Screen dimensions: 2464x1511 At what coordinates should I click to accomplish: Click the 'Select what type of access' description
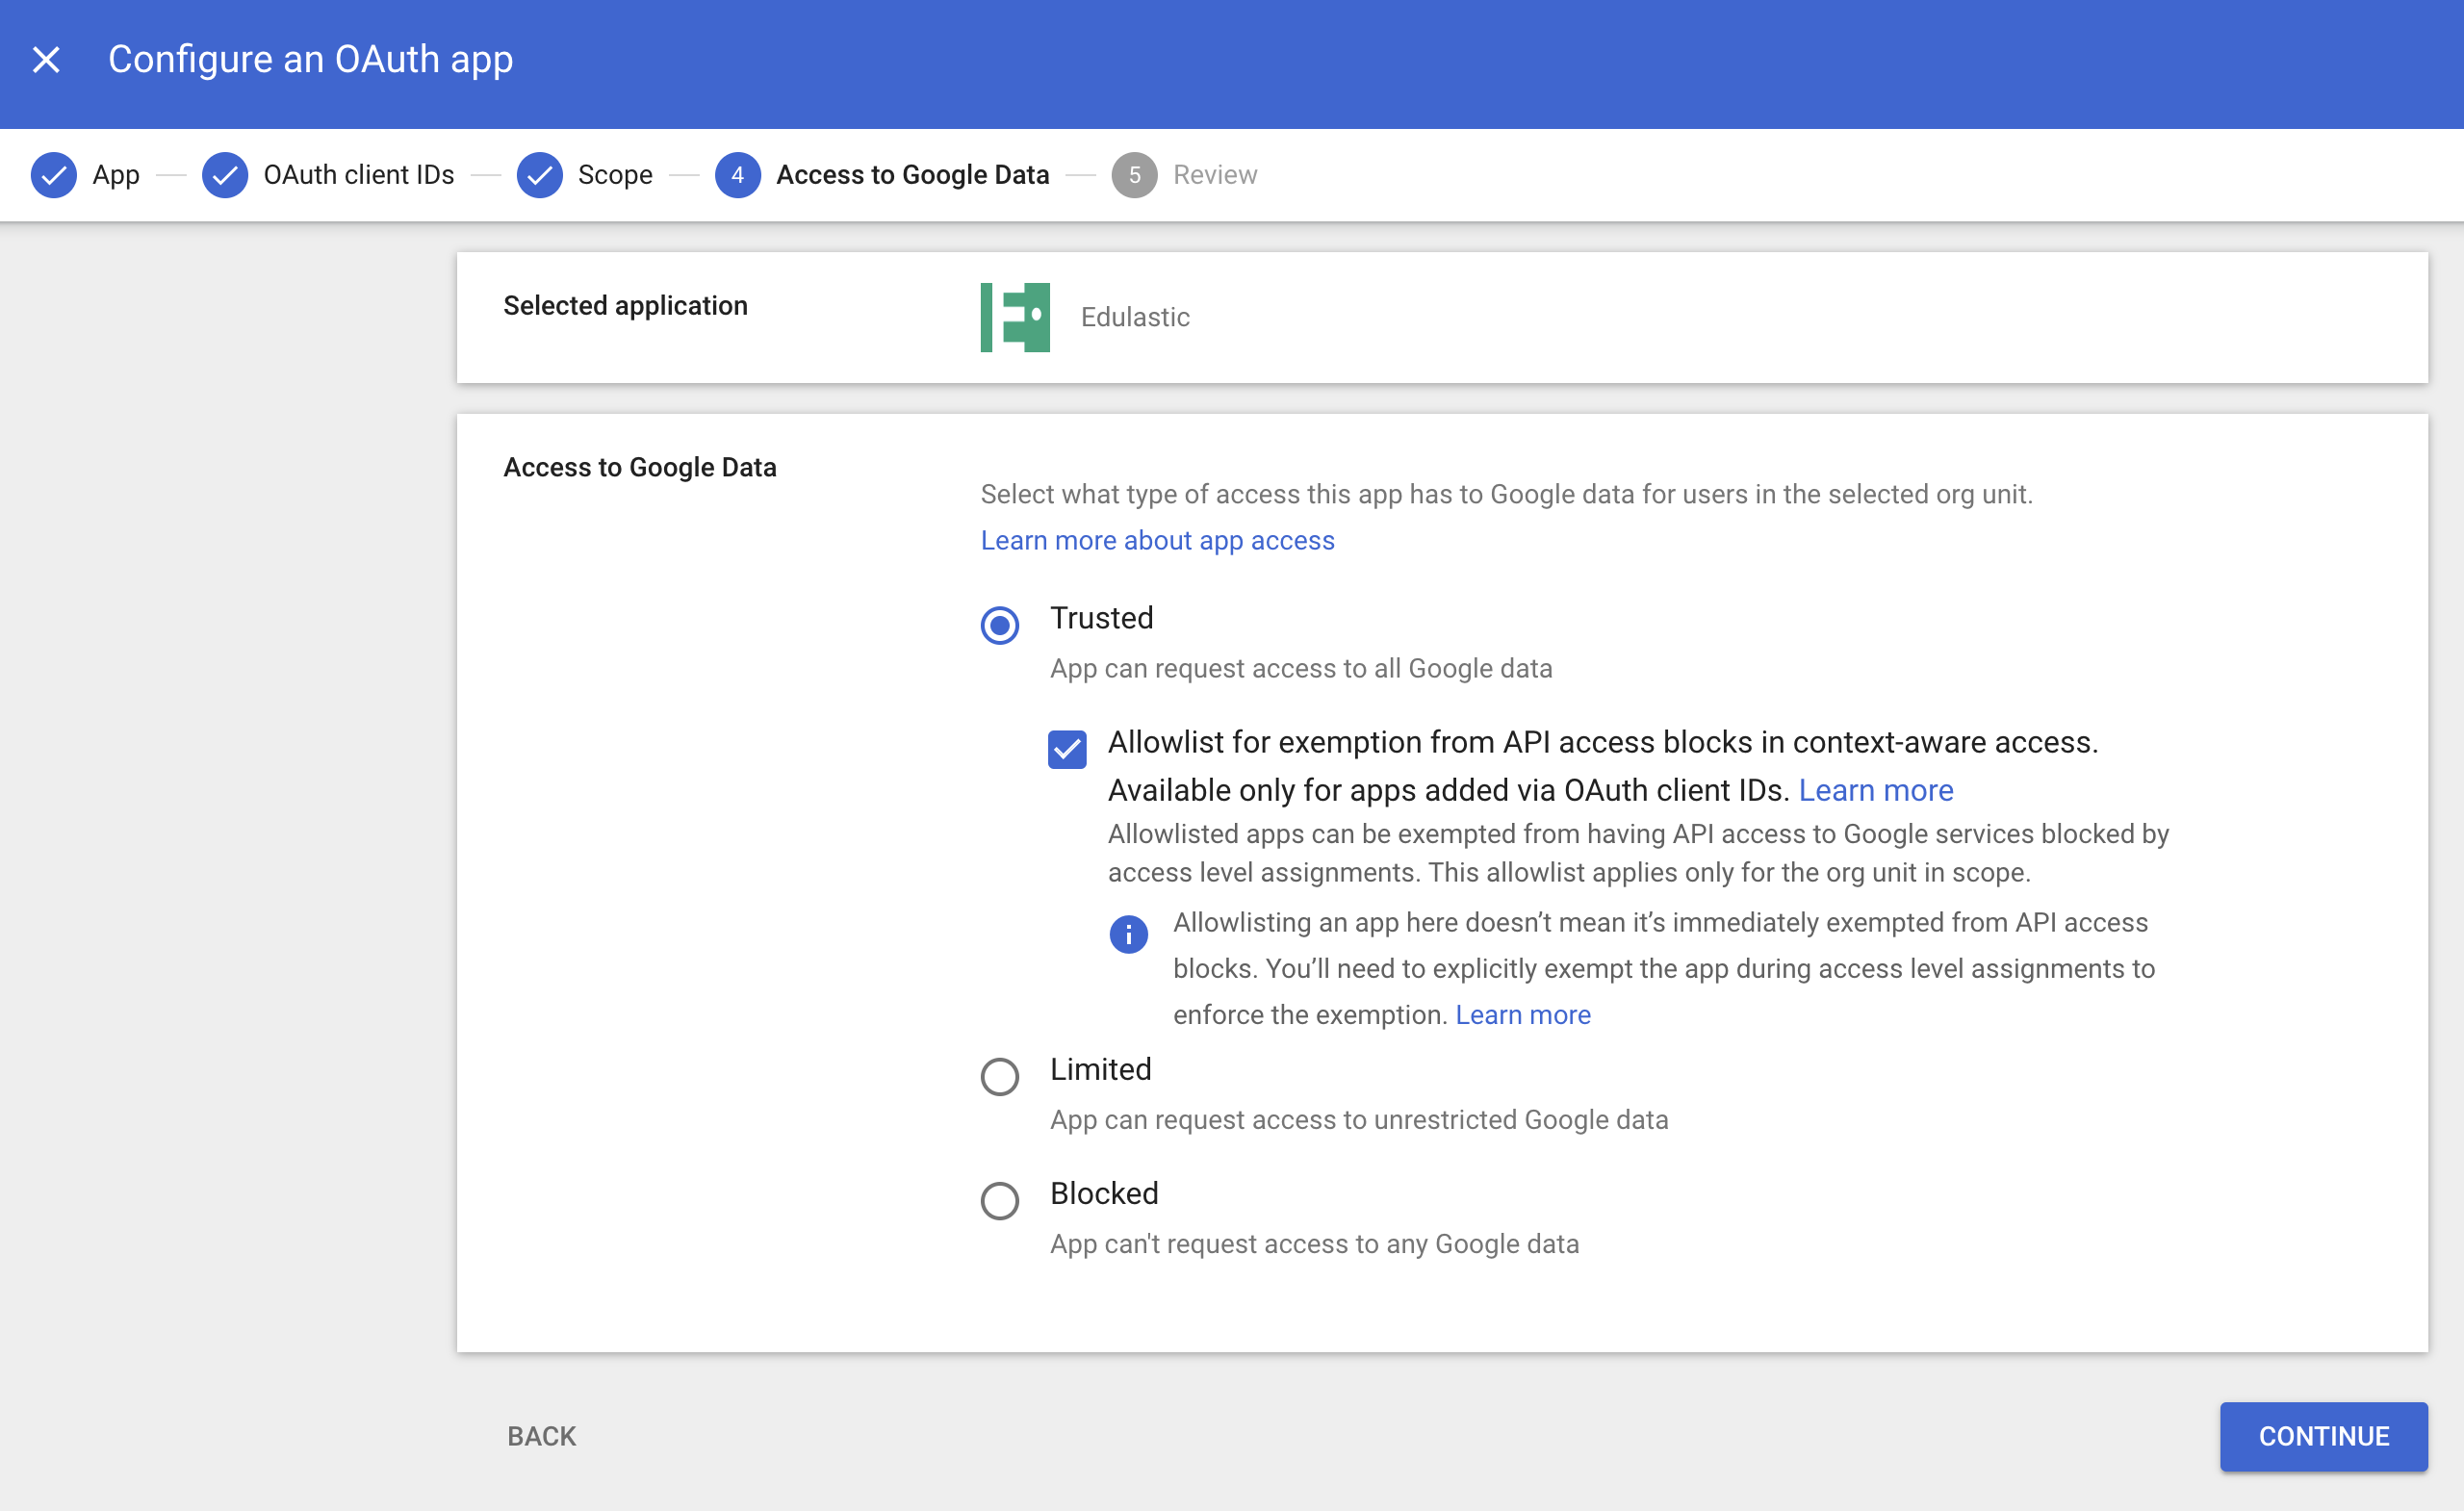click(x=1506, y=494)
